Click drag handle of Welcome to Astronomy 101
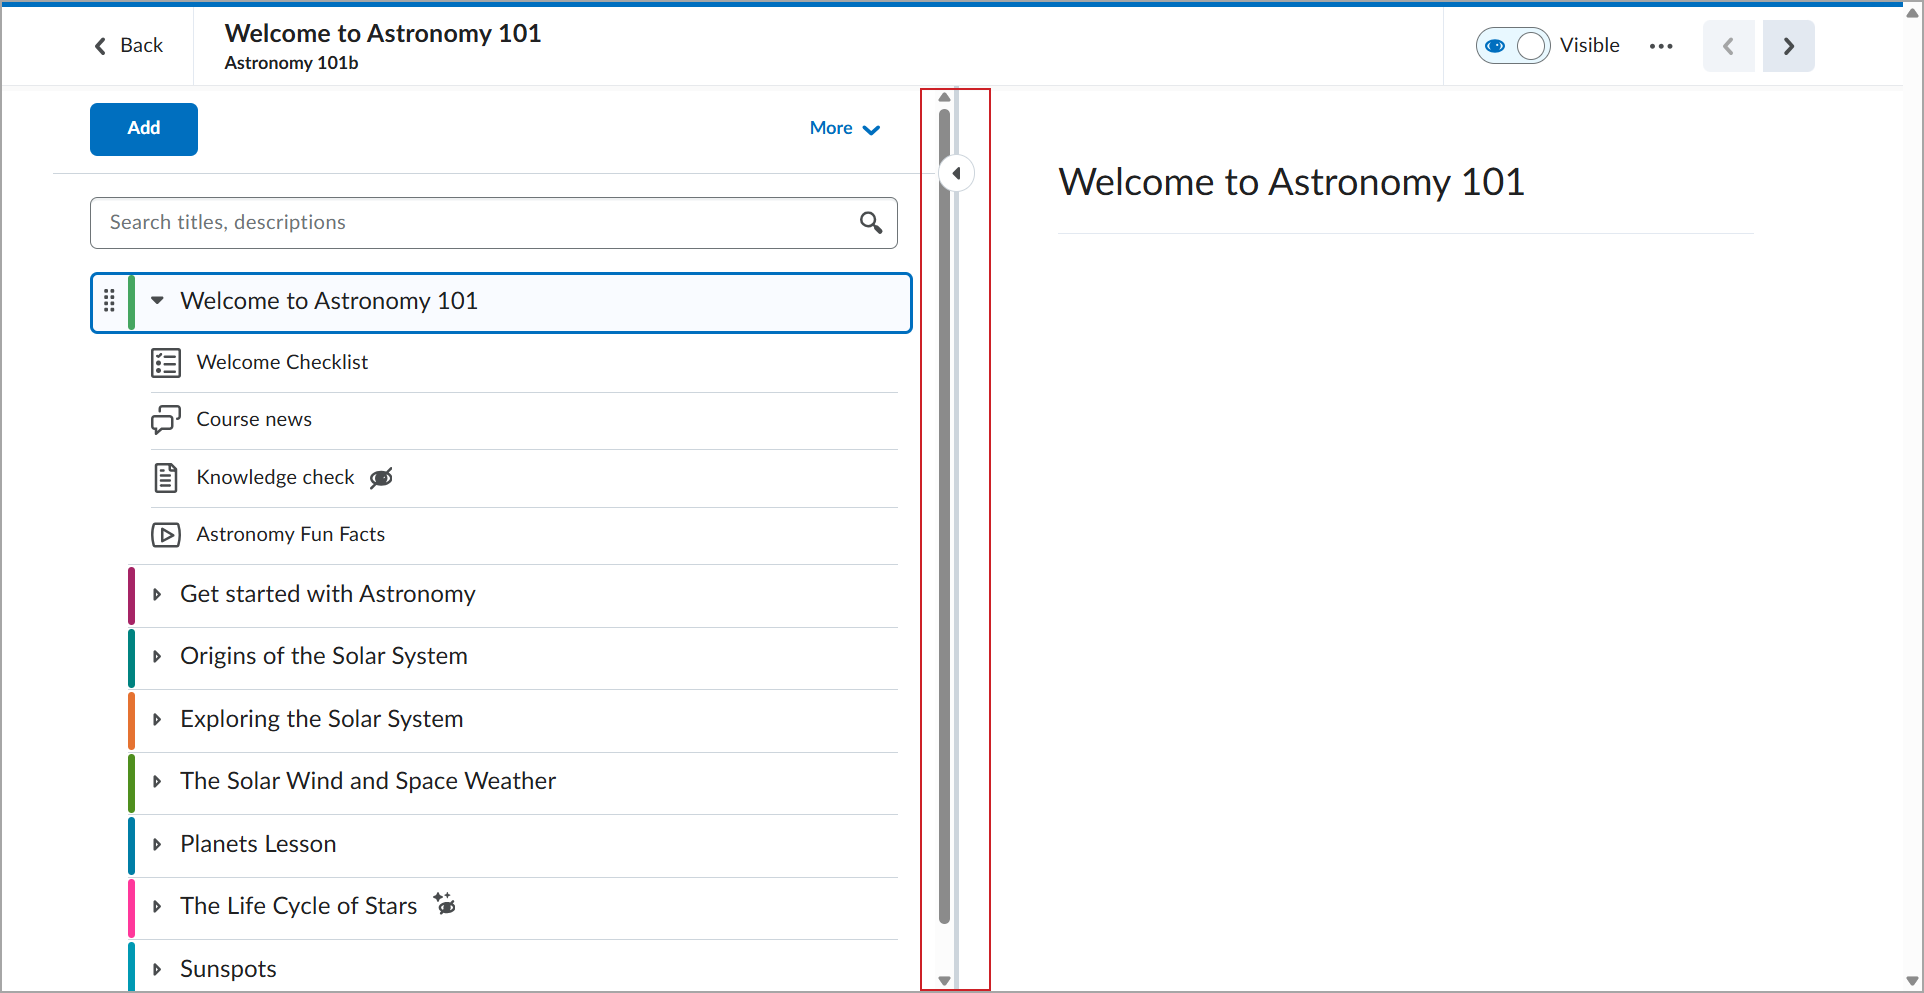 click(109, 301)
